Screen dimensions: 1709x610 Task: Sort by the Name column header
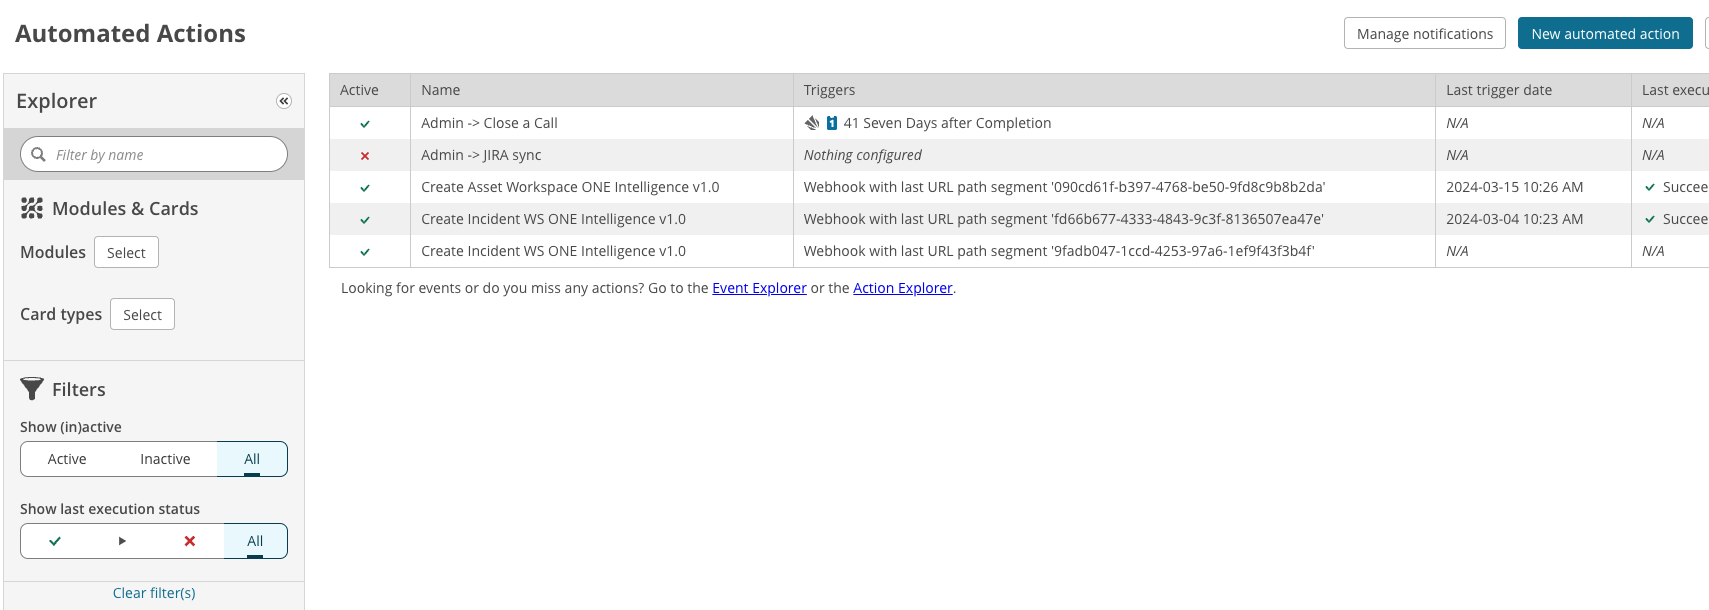(441, 89)
